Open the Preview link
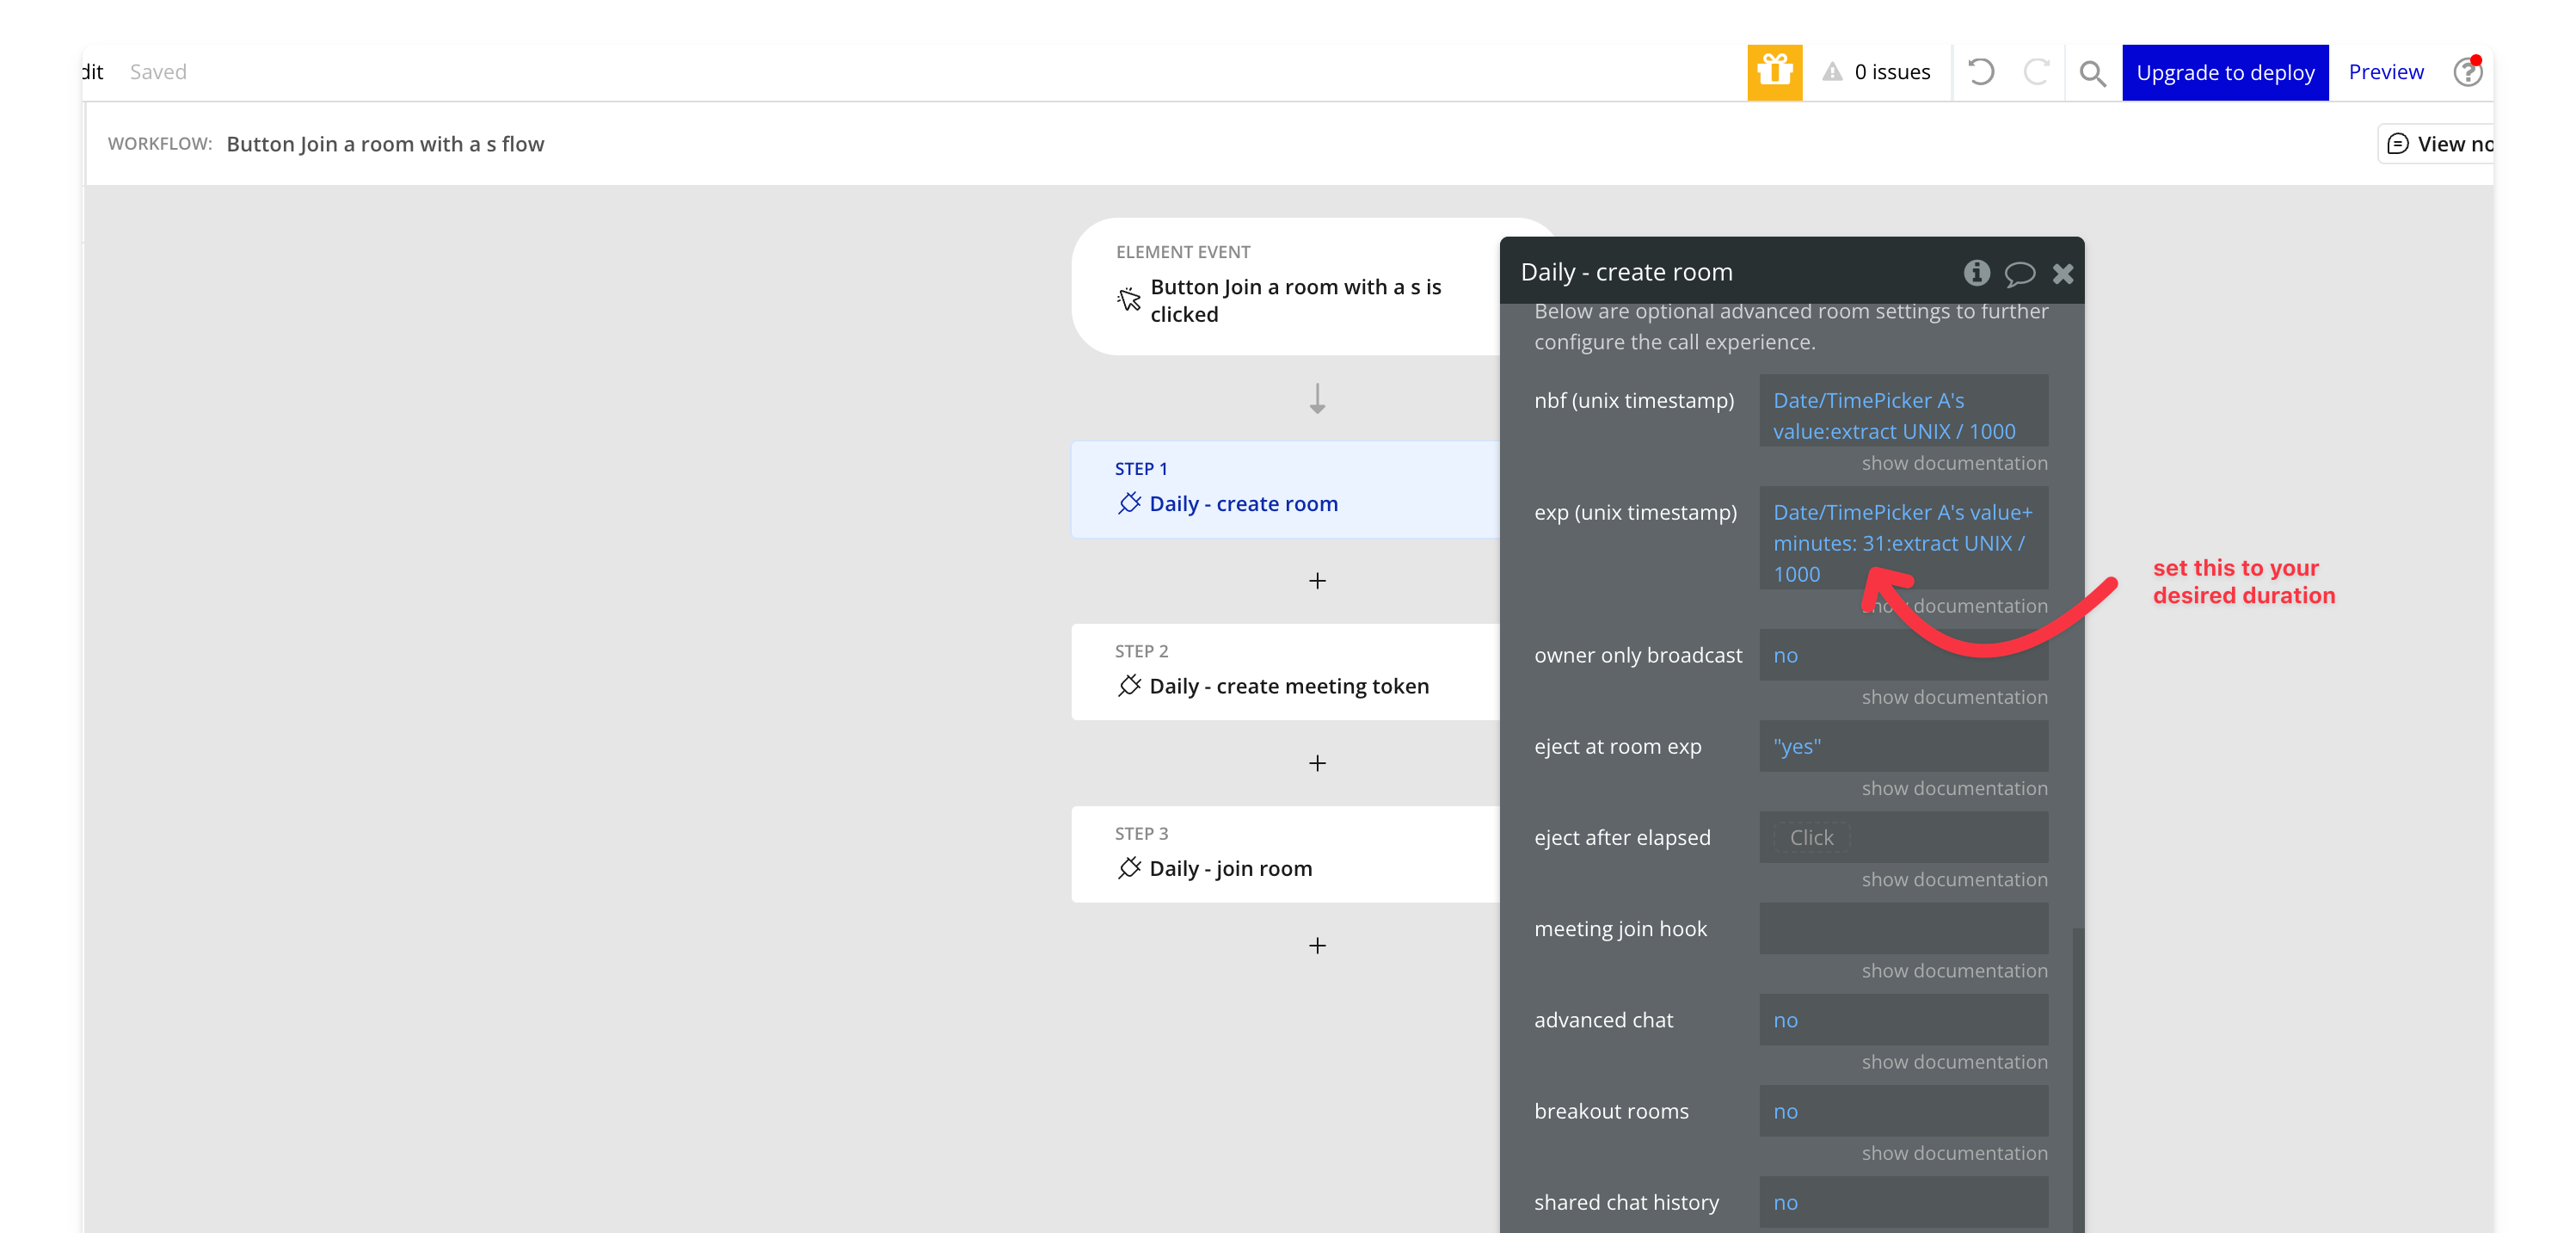The width and height of the screenshot is (2576, 1233). coord(2385,72)
